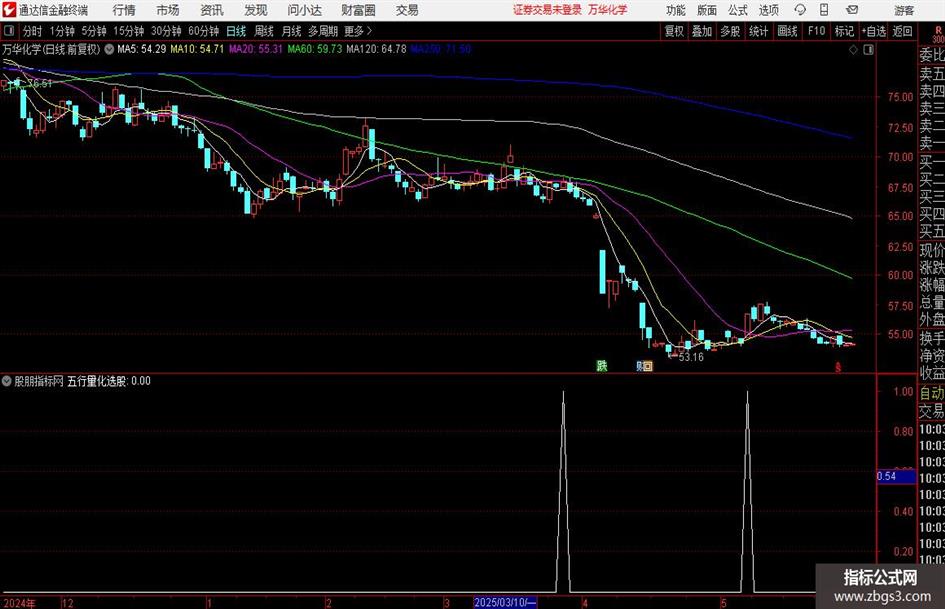Click the MA60: 59.73 label
945x609 pixels.
point(315,49)
